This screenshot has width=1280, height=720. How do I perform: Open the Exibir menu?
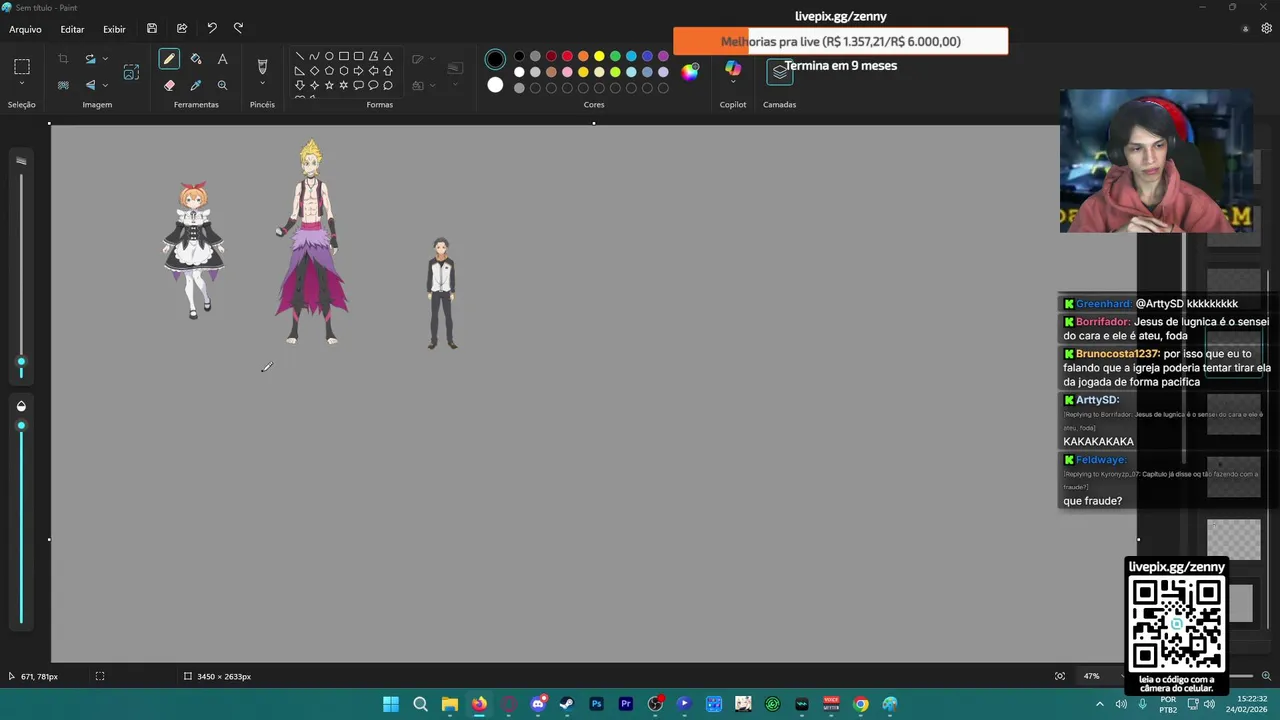pos(114,30)
